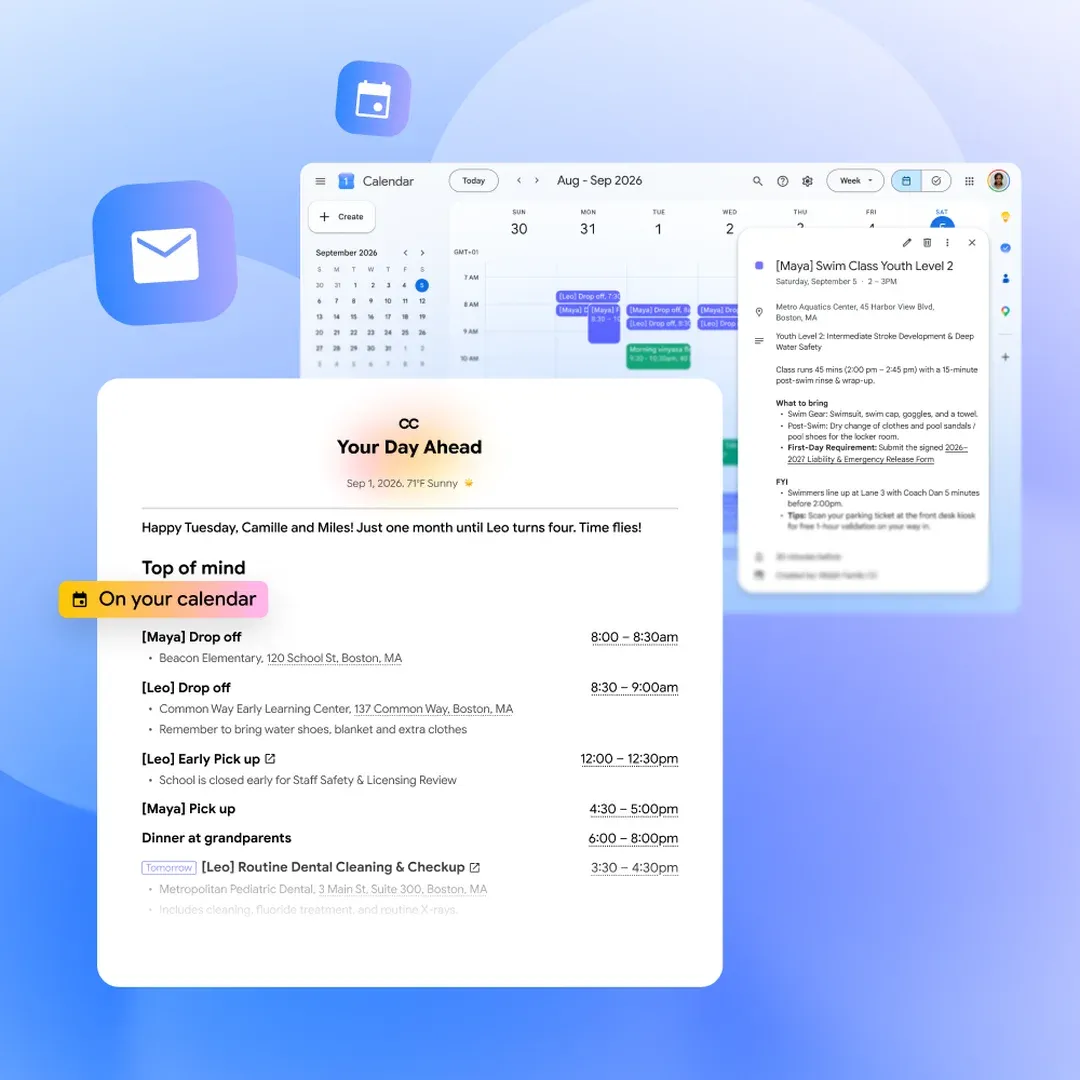Image resolution: width=1080 pixels, height=1080 pixels.
Task: Click the 4:30 – 5:00pm time
Action: click(633, 809)
